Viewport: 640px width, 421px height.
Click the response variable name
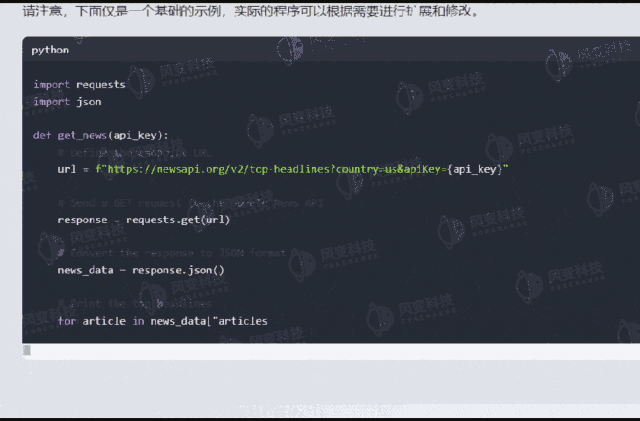(82, 220)
